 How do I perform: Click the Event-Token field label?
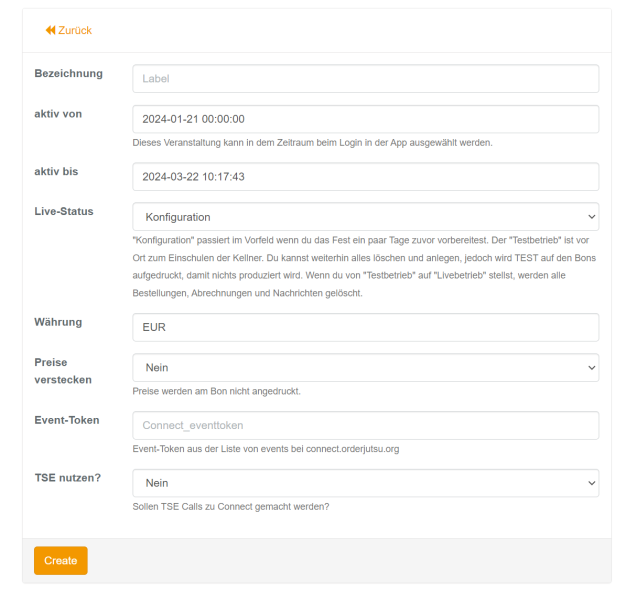(67, 420)
